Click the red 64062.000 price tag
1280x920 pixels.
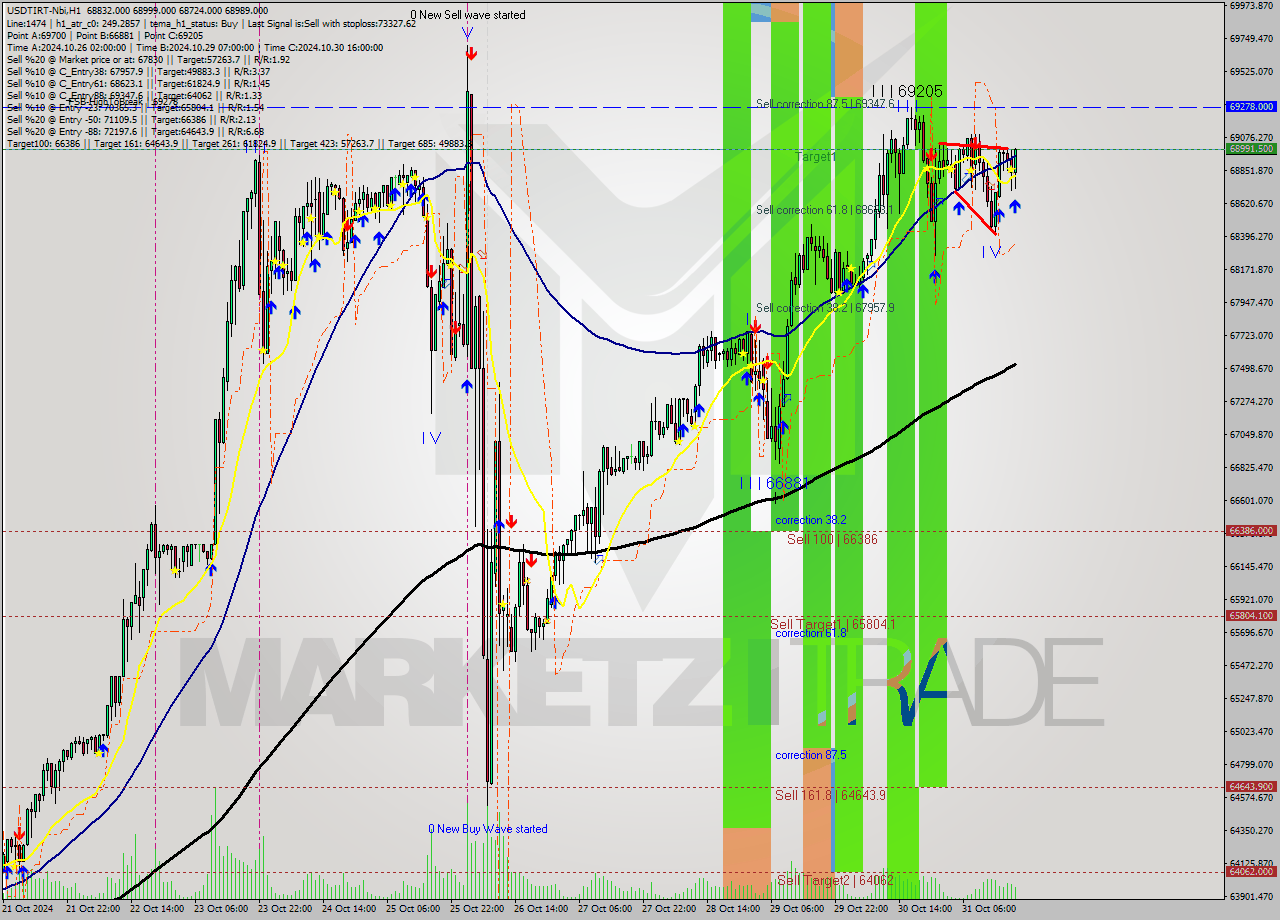tap(1251, 871)
